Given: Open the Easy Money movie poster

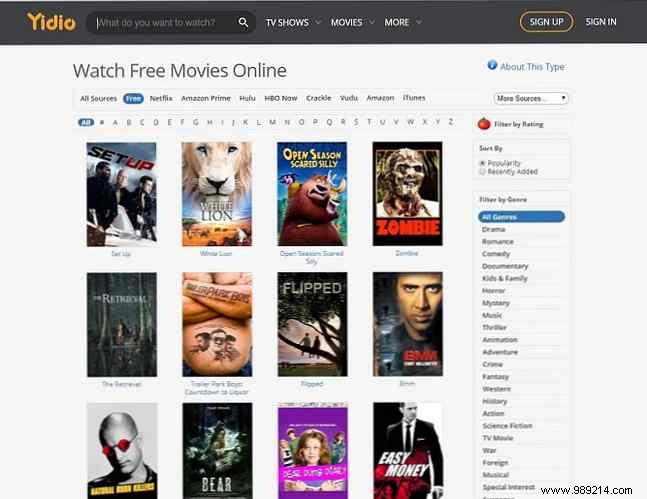Looking at the screenshot, I should [408, 451].
